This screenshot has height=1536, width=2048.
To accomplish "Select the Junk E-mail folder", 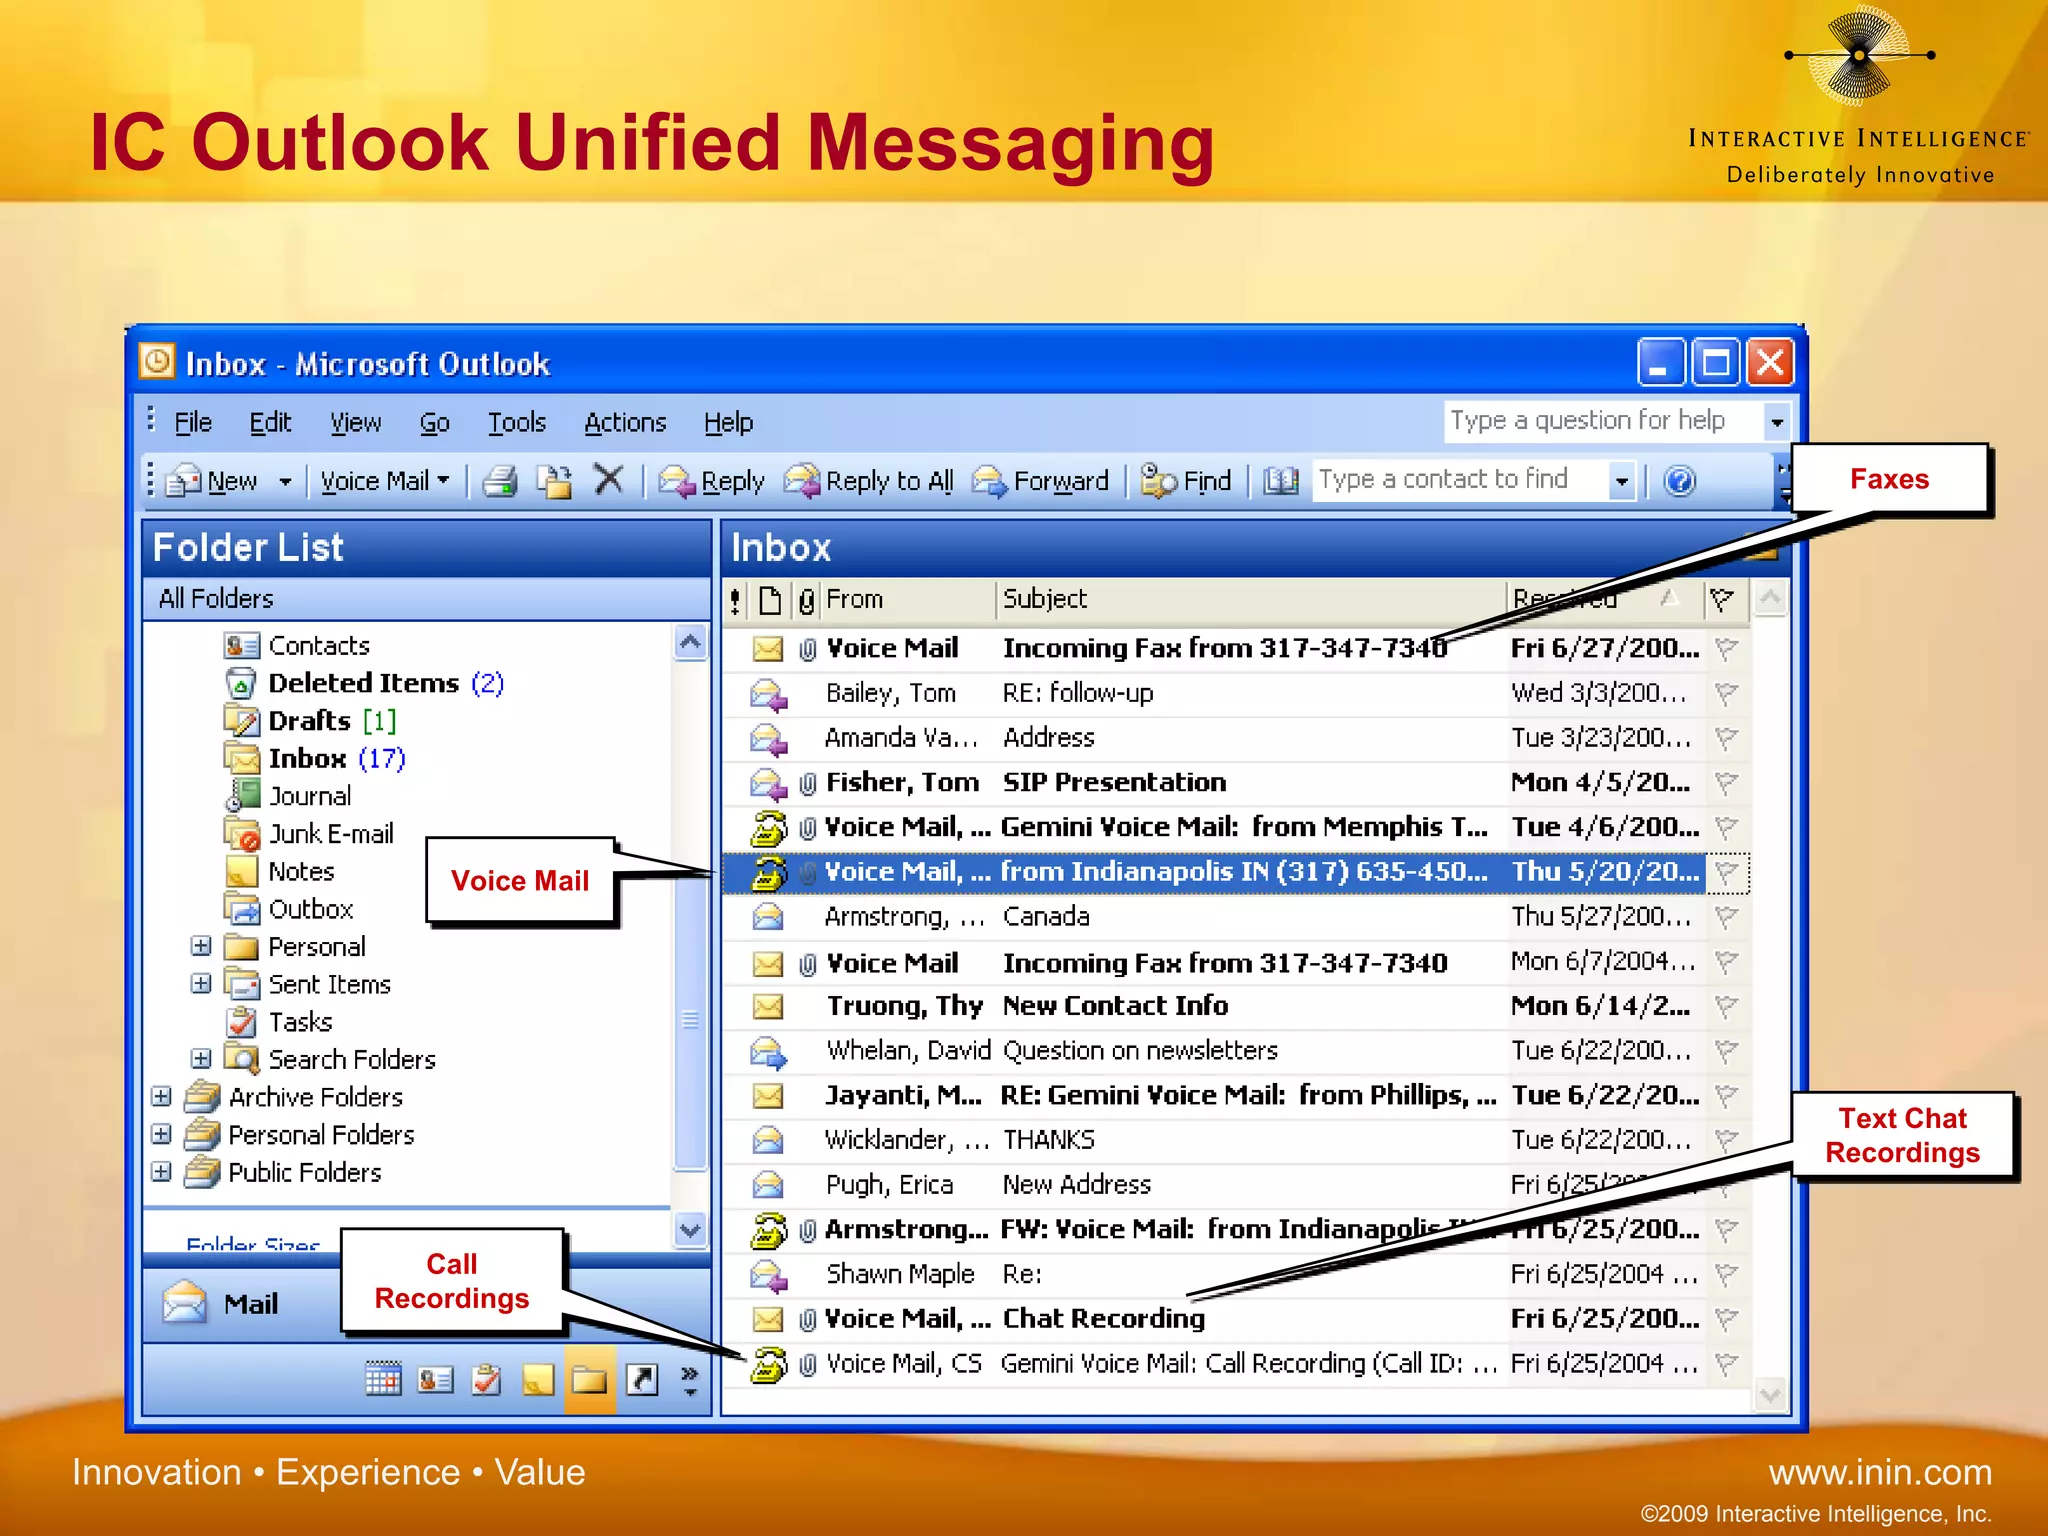I will pos(309,833).
